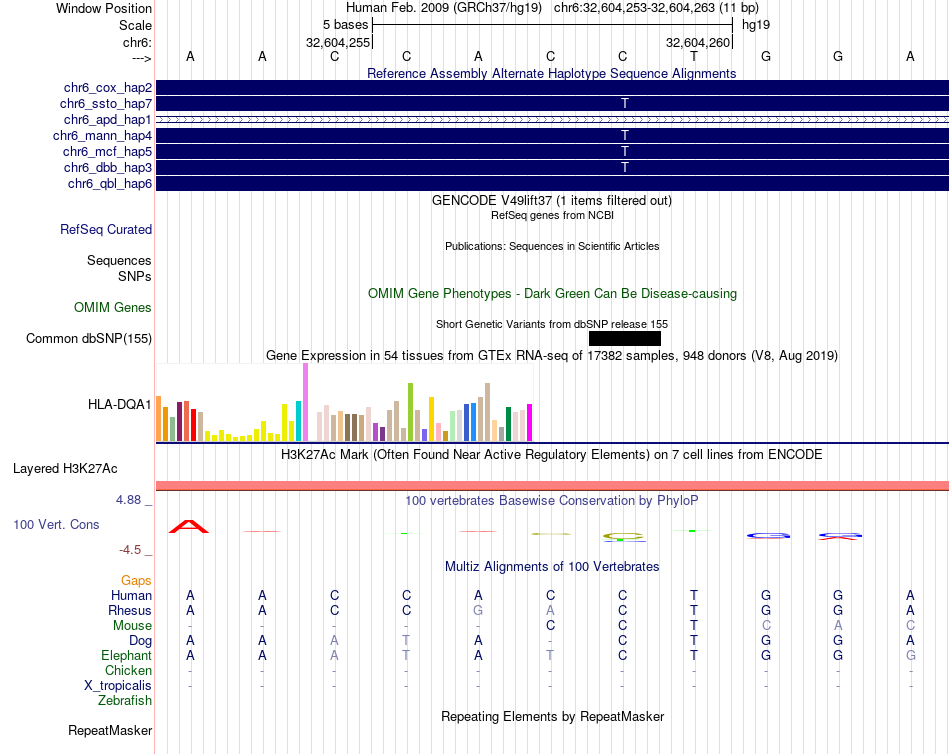
Task: Click the -4.5 PhyloP lower scale value
Action: click(x=130, y=550)
